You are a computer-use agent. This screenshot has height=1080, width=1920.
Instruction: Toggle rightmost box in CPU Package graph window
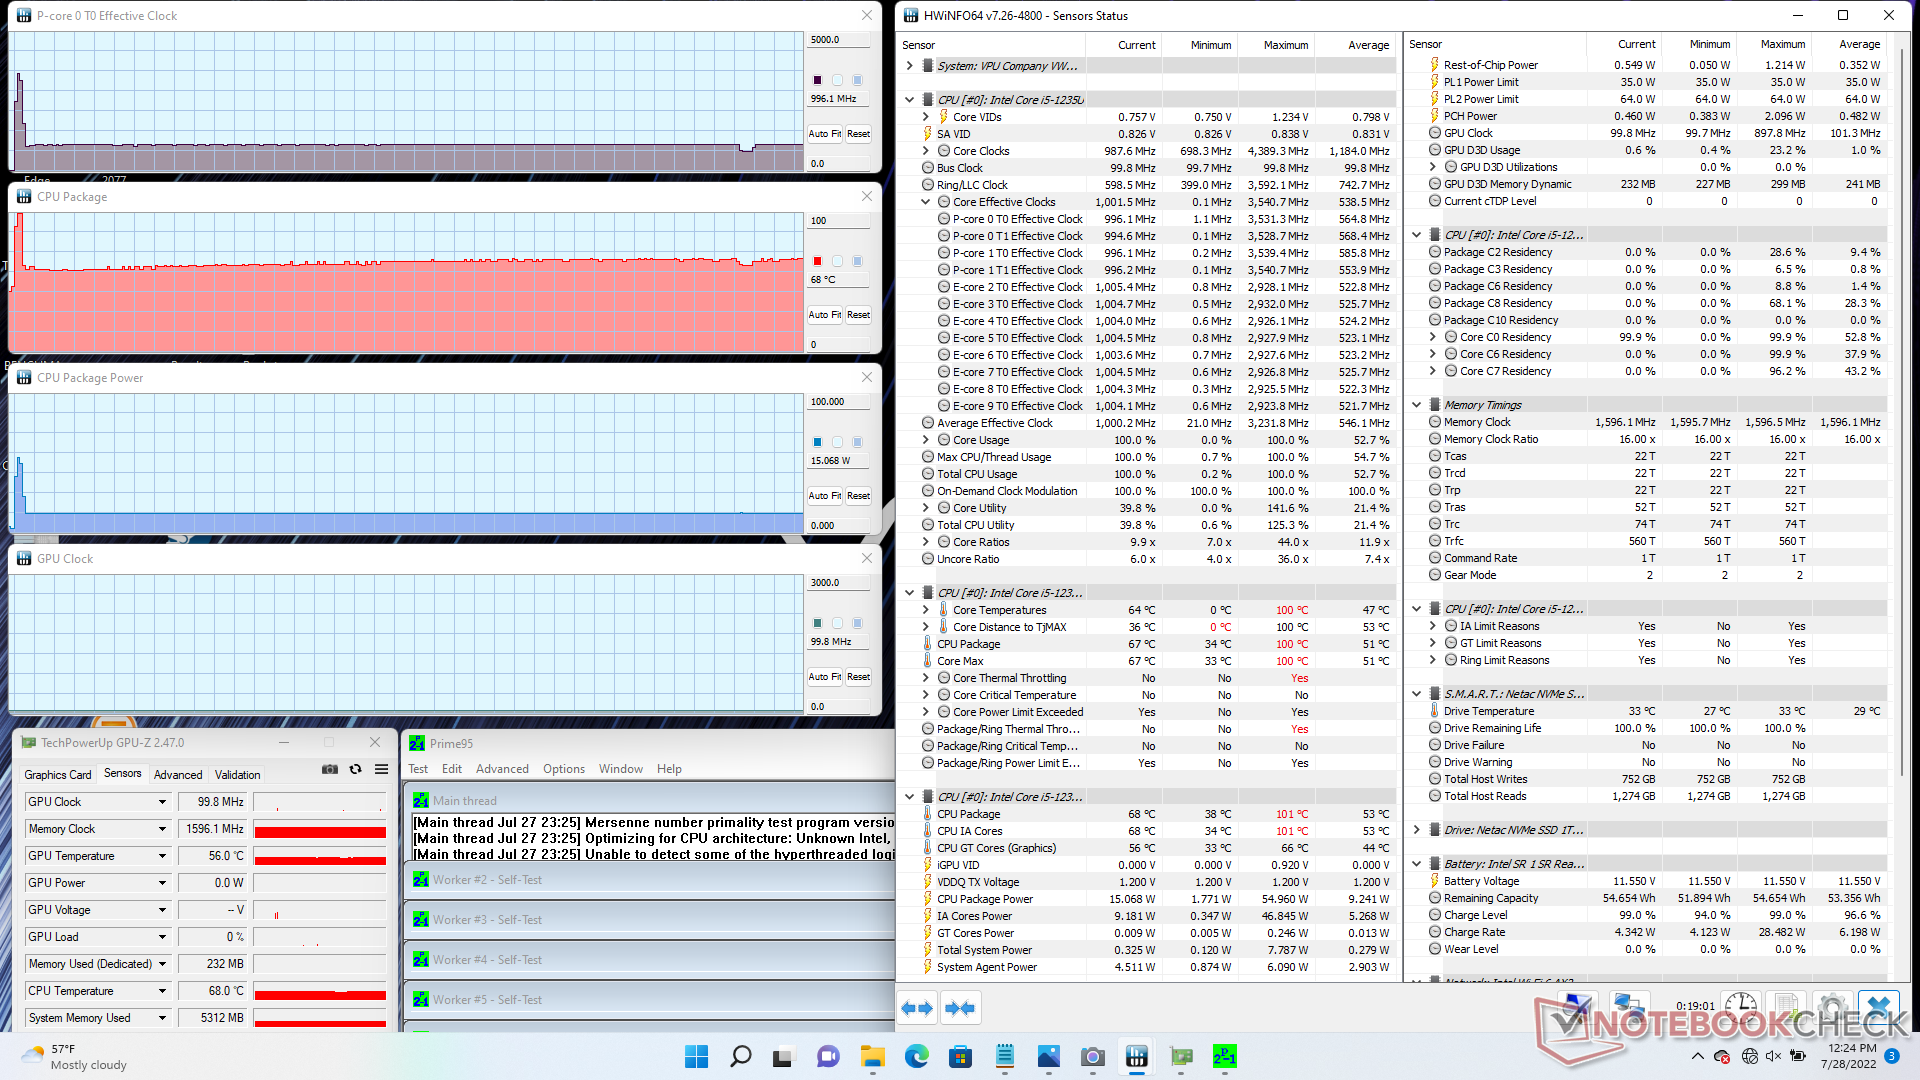(x=857, y=261)
